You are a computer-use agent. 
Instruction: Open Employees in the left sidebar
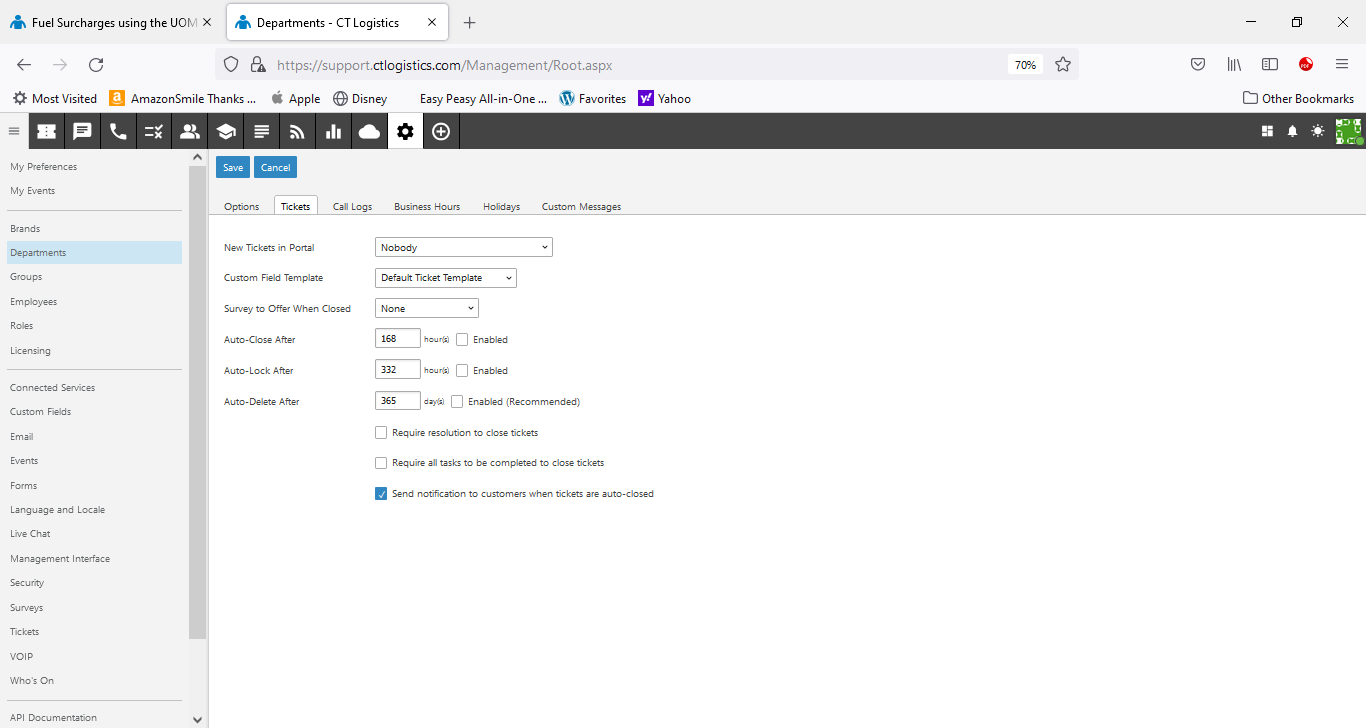34,302
